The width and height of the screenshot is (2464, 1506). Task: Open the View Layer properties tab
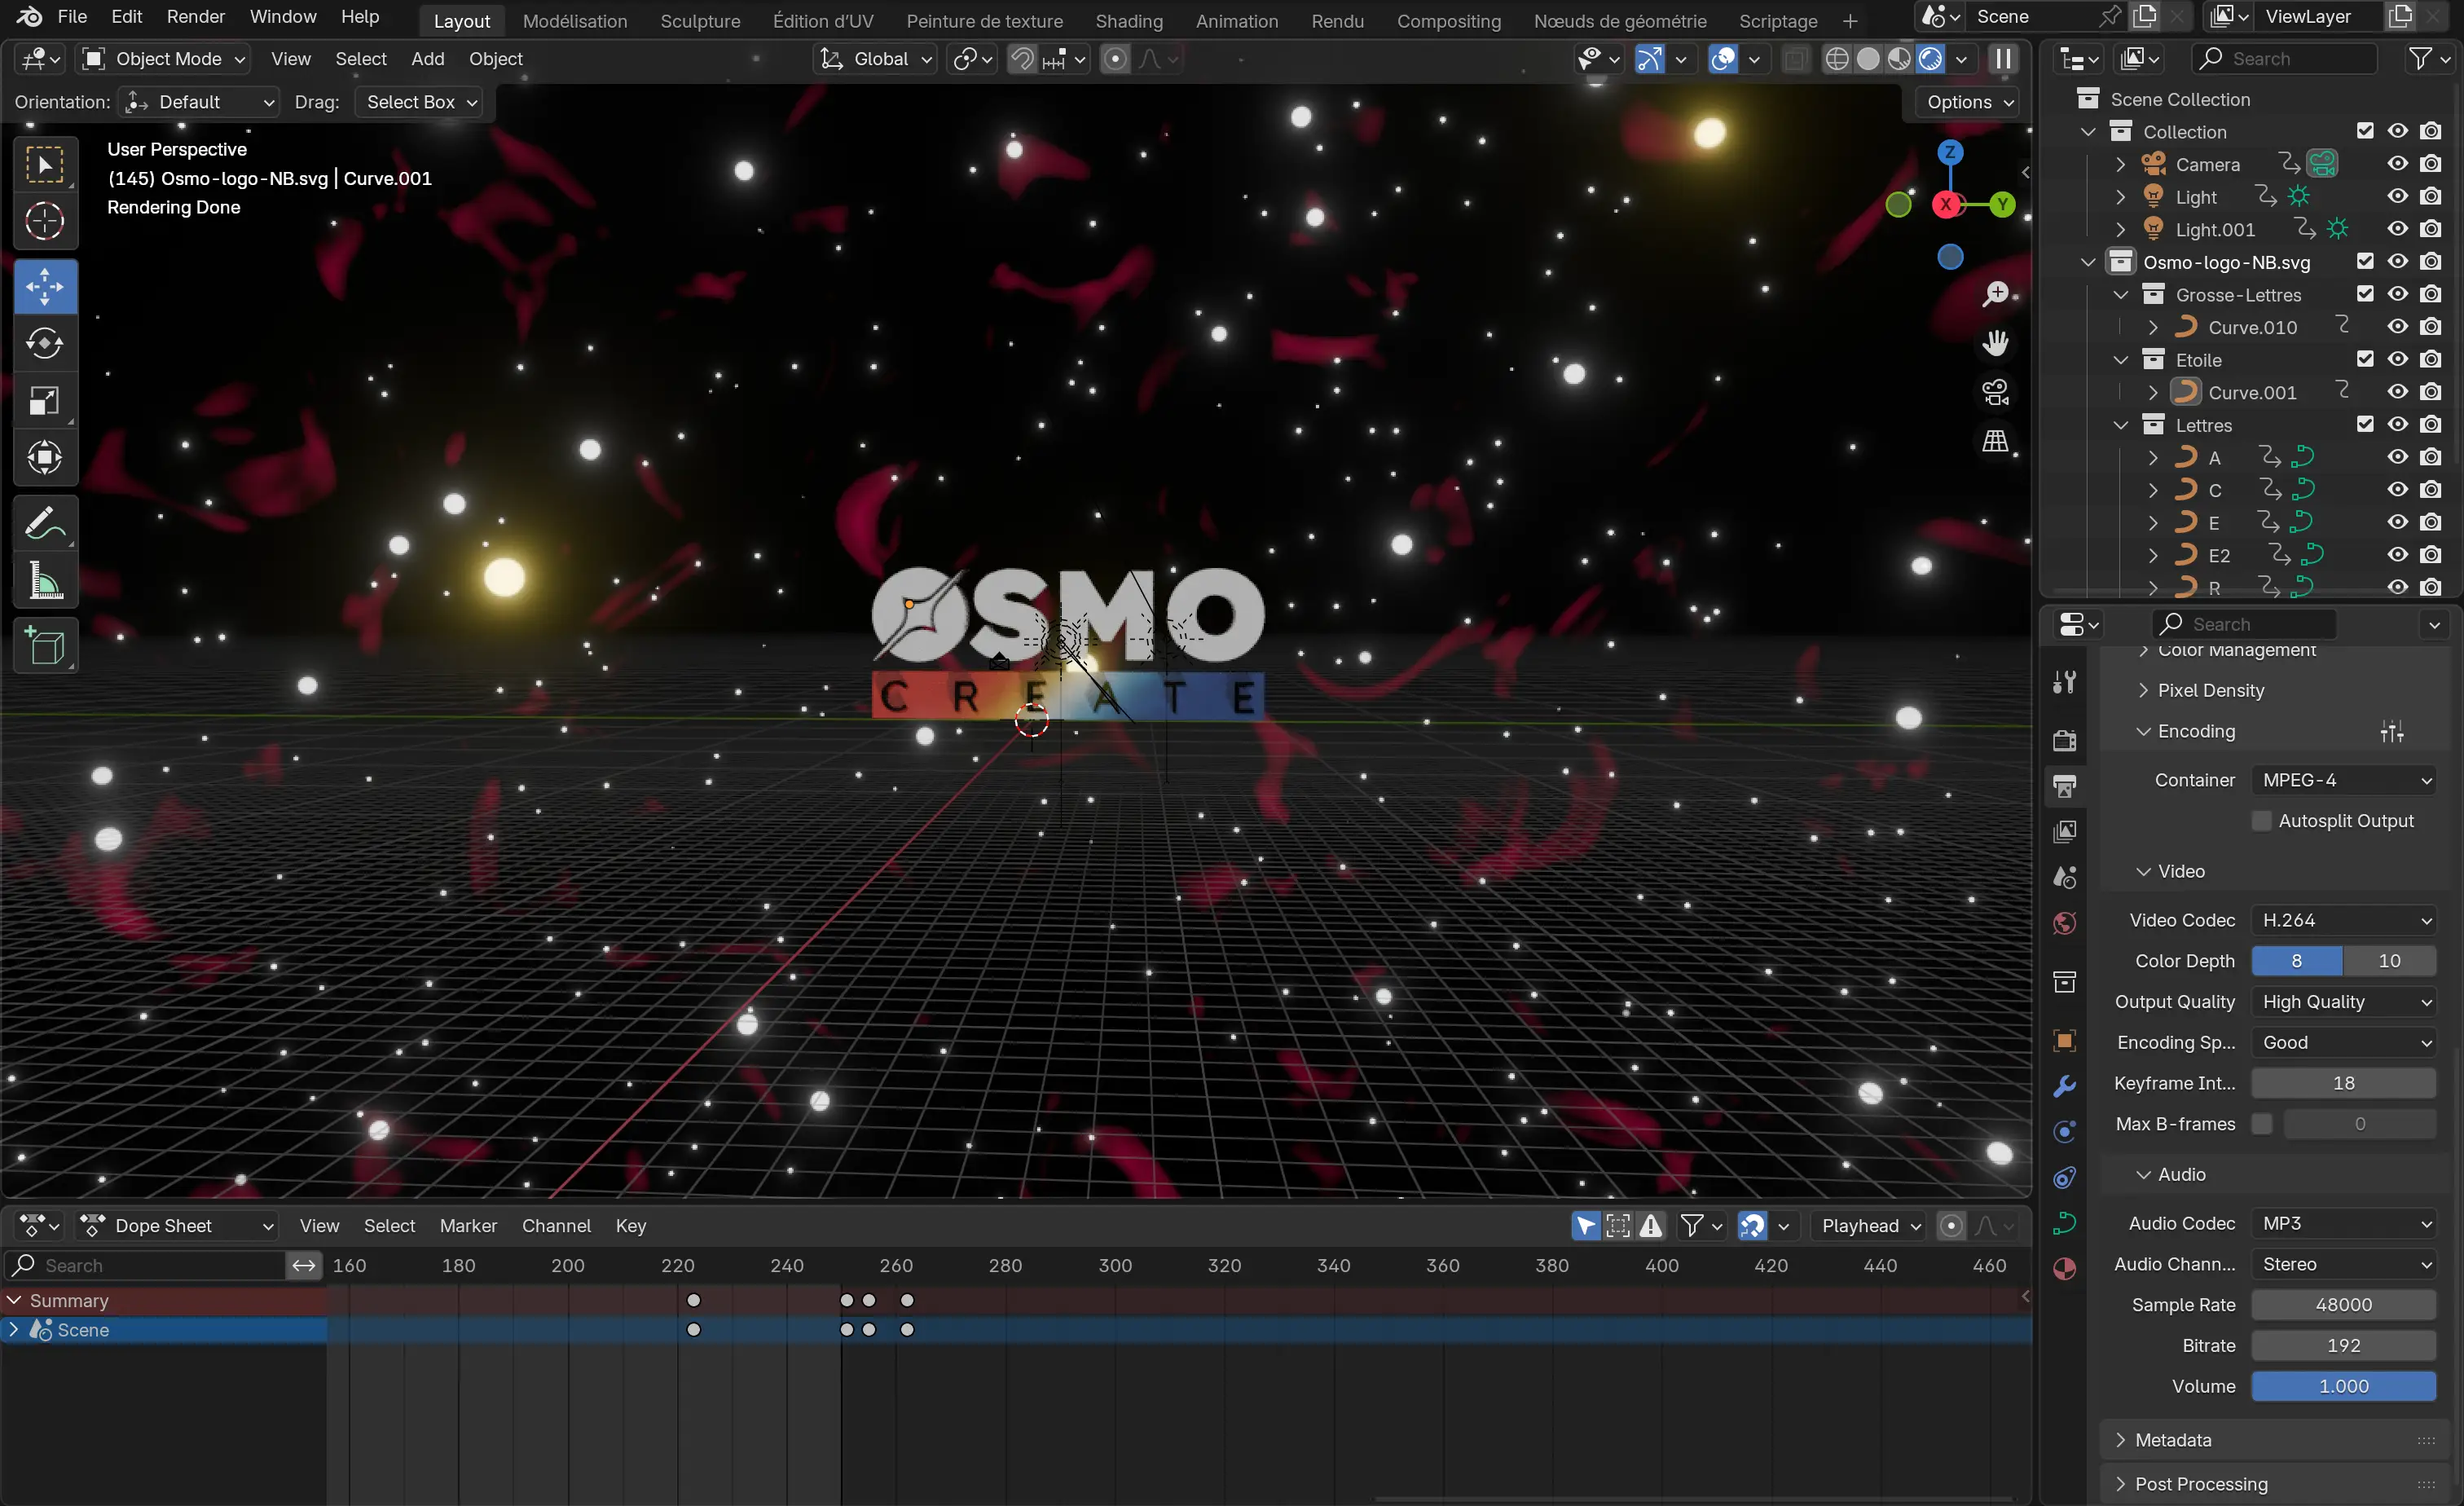(2065, 832)
